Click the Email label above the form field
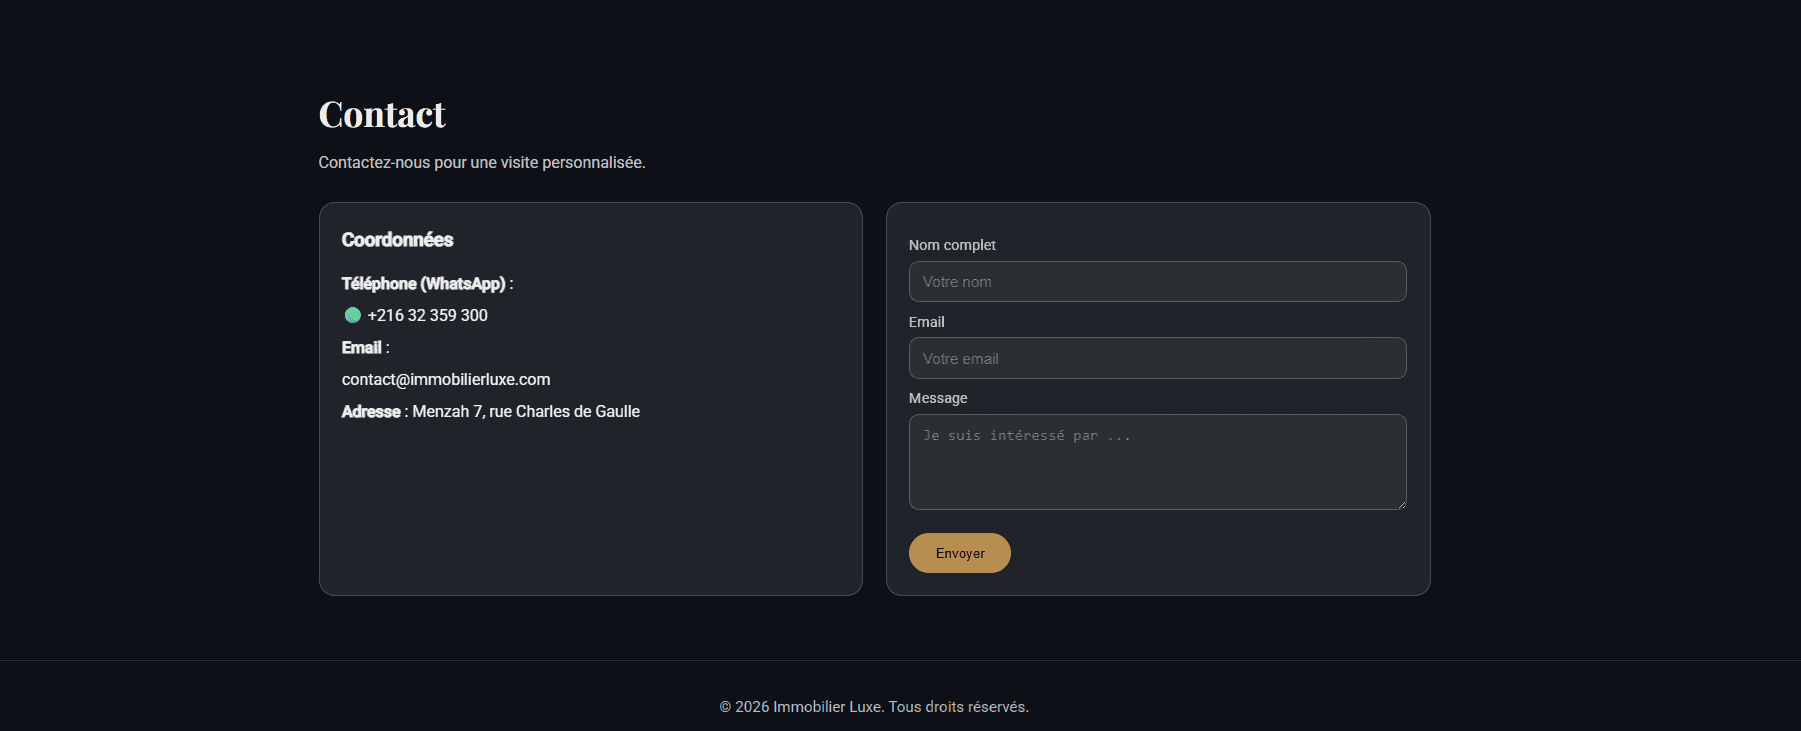1801x731 pixels. 926,322
